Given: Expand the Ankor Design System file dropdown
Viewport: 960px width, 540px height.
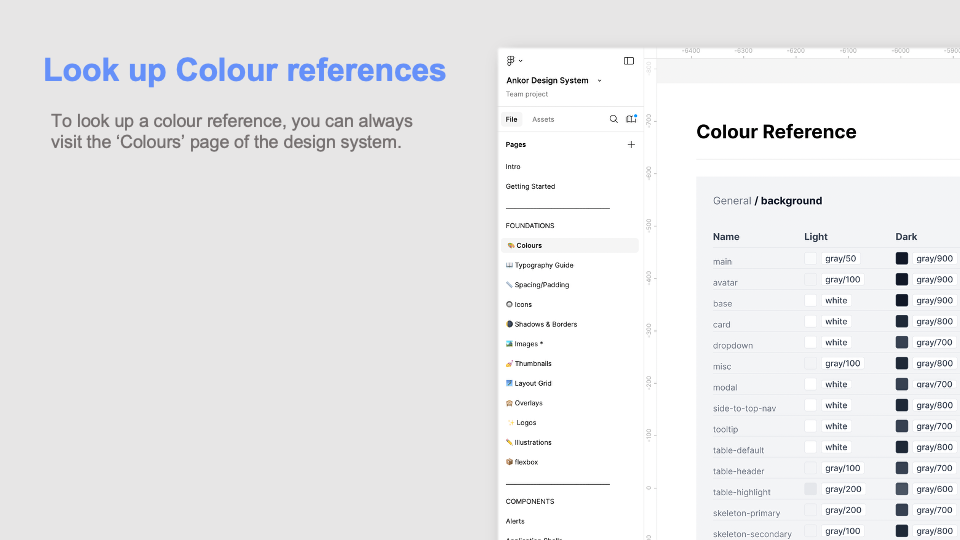Looking at the screenshot, I should (599, 81).
